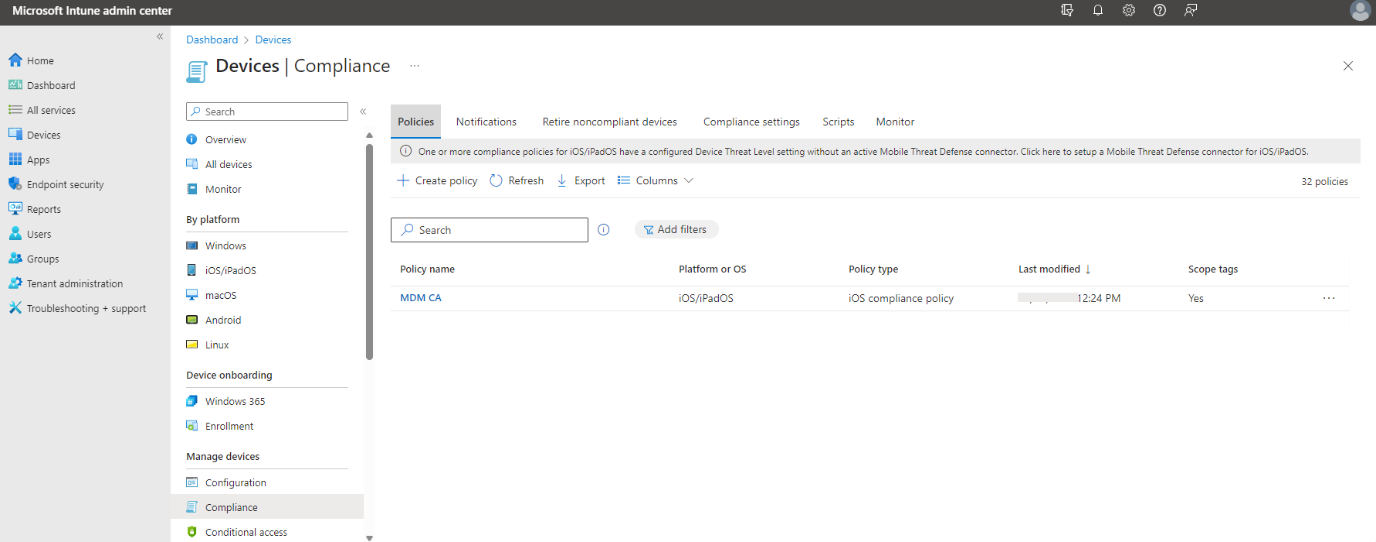Export the policies list
This screenshot has height=542, width=1376.
tap(580, 181)
